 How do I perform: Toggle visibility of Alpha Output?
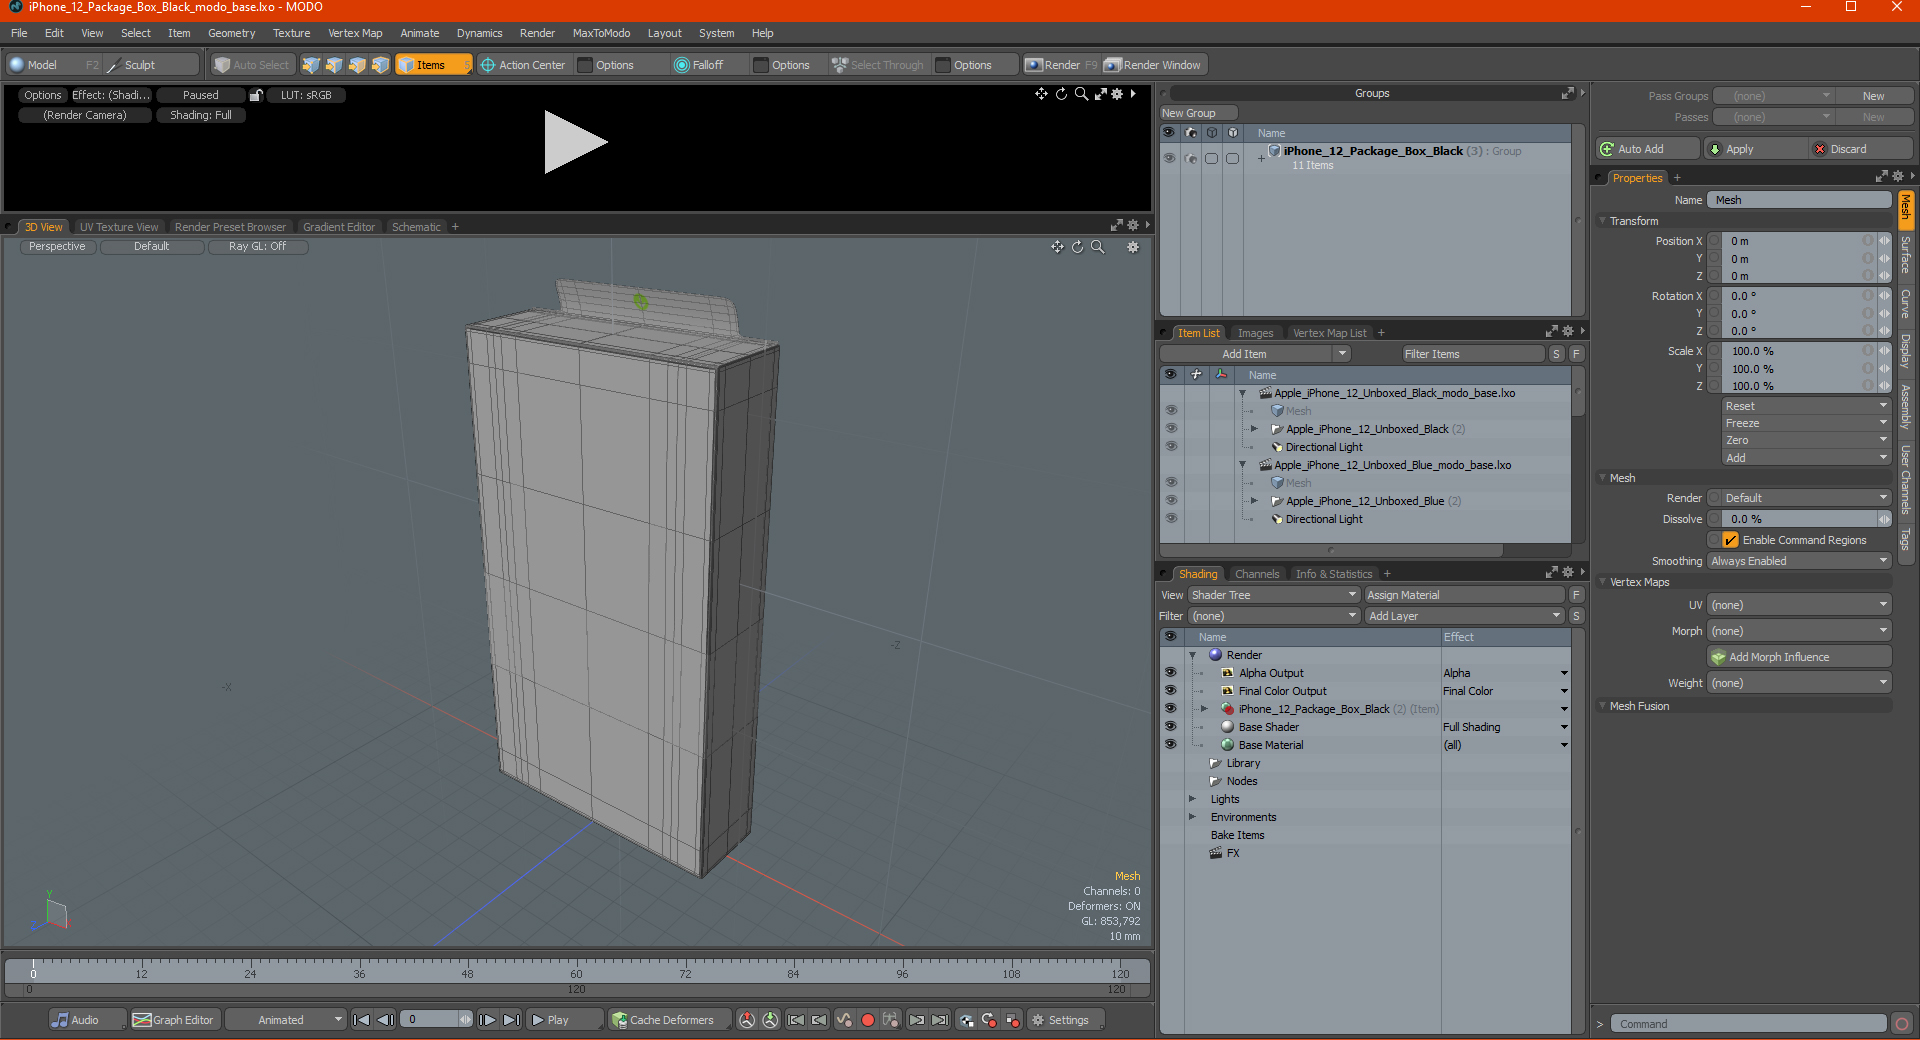click(1170, 673)
